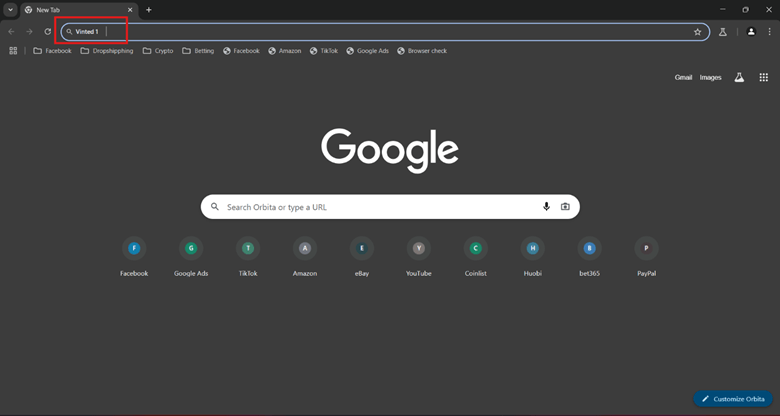Open the Betting bookmarks folder
The height and width of the screenshot is (416, 780).
pos(198,51)
